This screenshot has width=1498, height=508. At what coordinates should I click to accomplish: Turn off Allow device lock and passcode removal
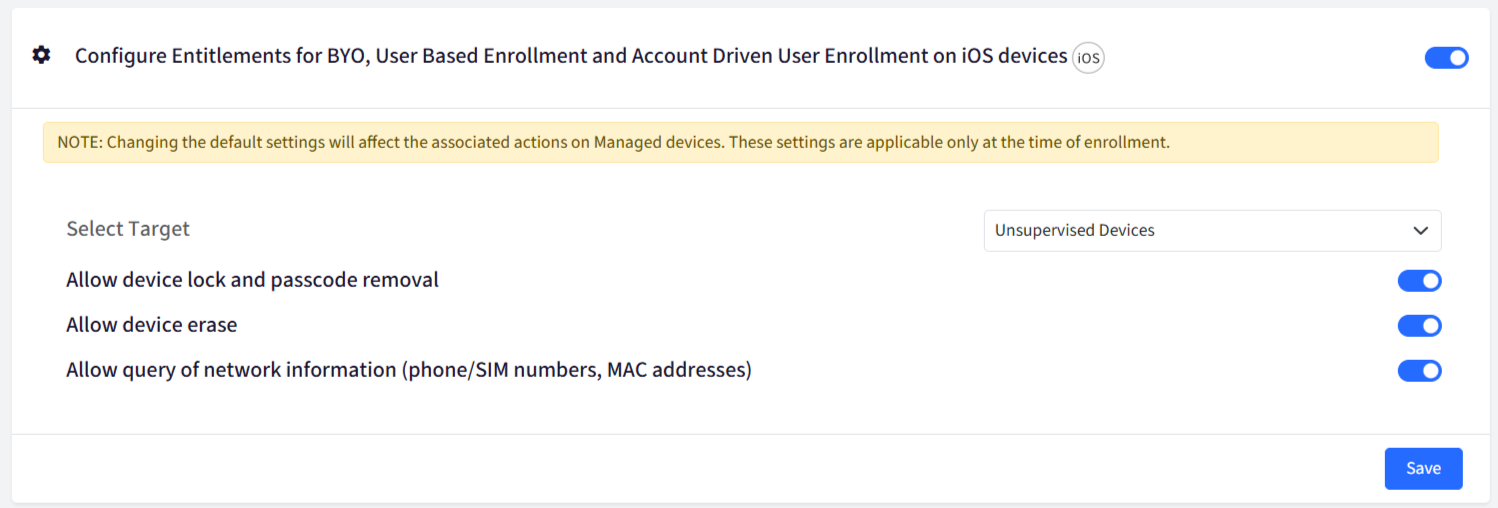click(x=1419, y=281)
